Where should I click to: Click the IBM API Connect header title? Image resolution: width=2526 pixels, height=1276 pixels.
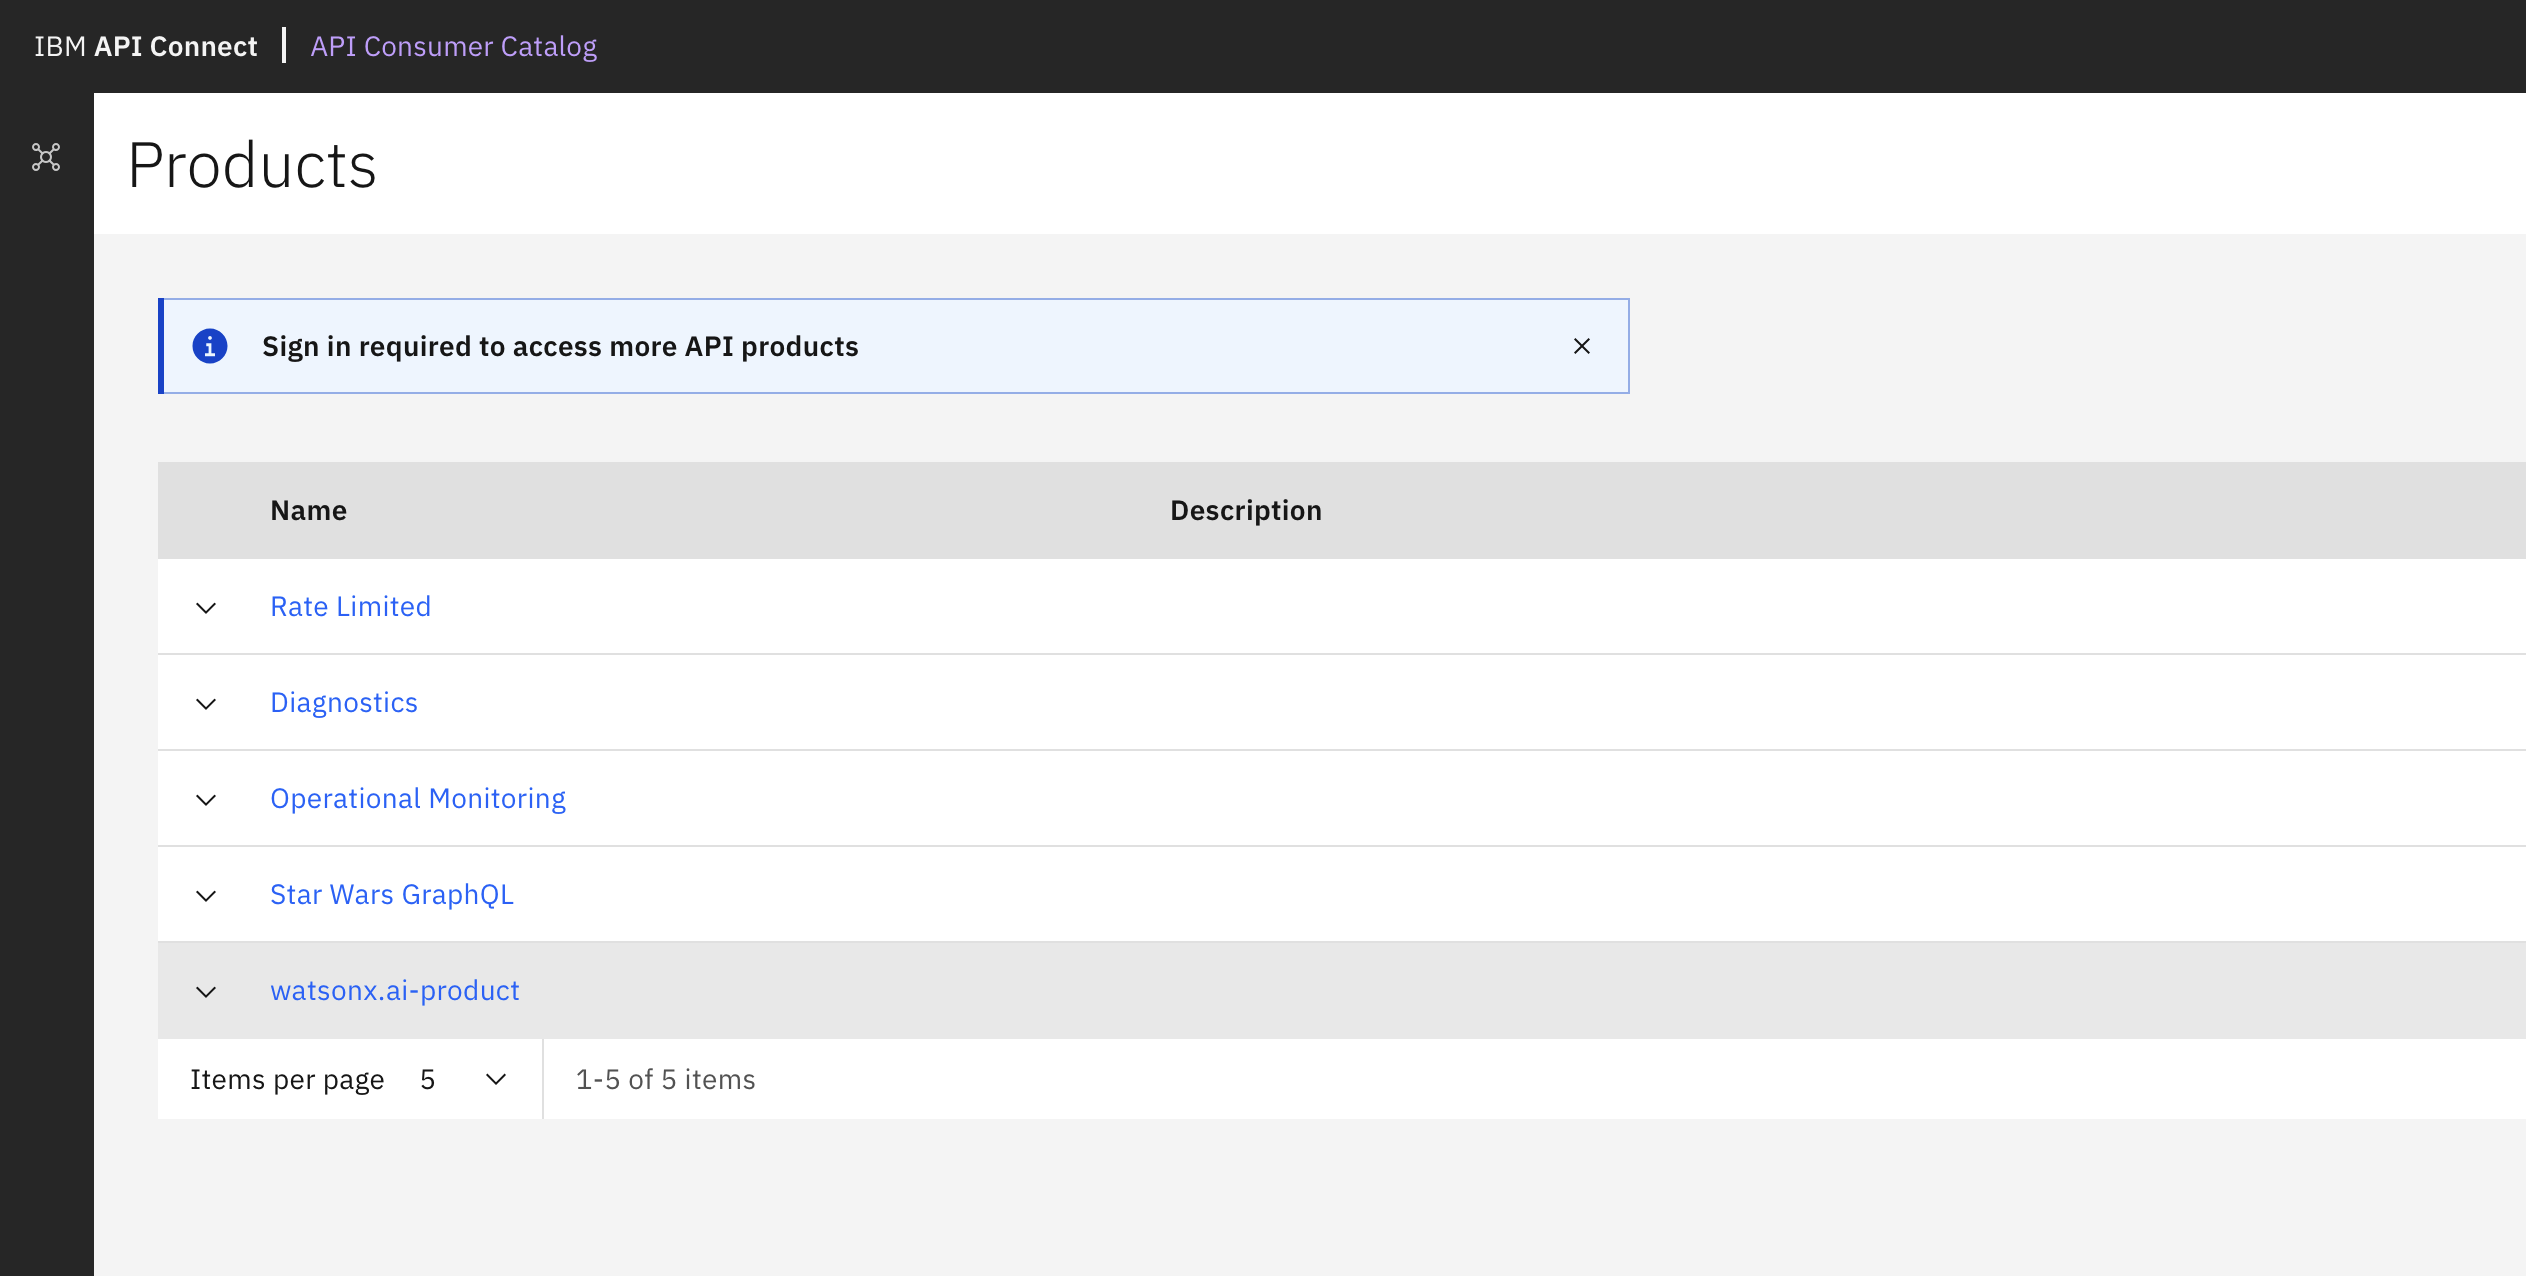[146, 46]
